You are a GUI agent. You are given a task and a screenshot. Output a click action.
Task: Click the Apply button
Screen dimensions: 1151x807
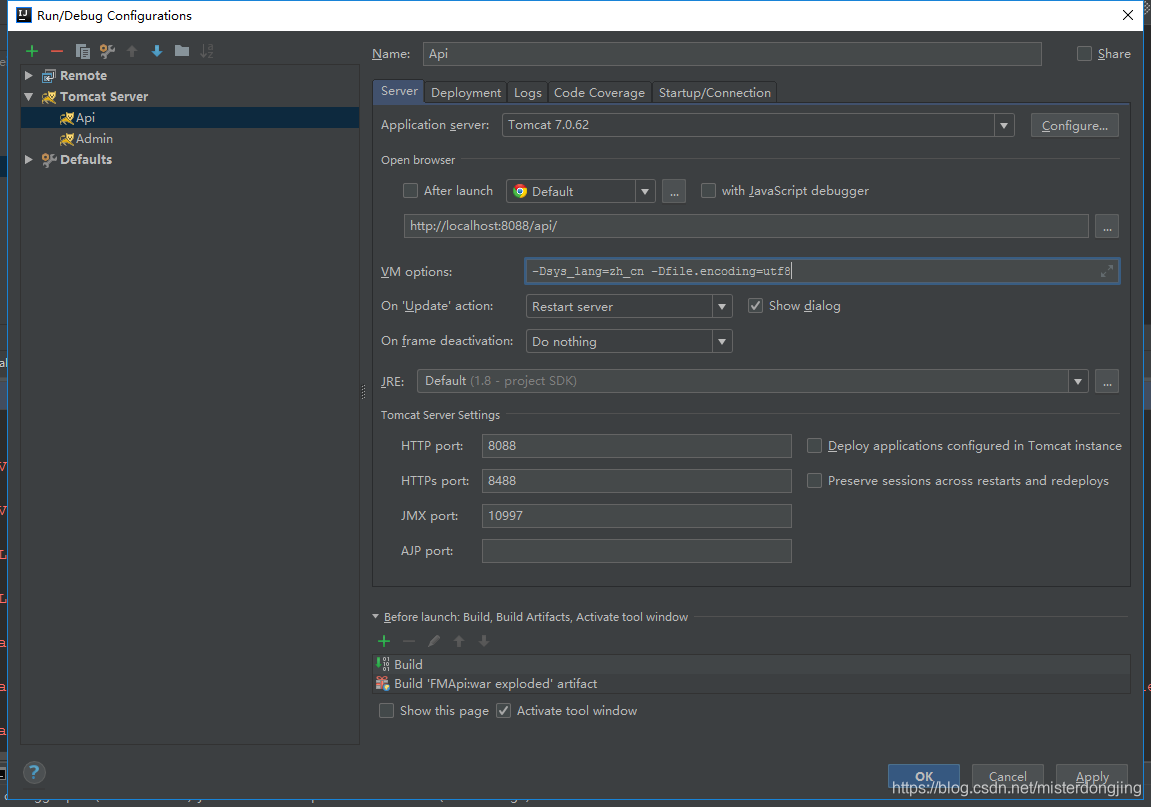[1092, 776]
